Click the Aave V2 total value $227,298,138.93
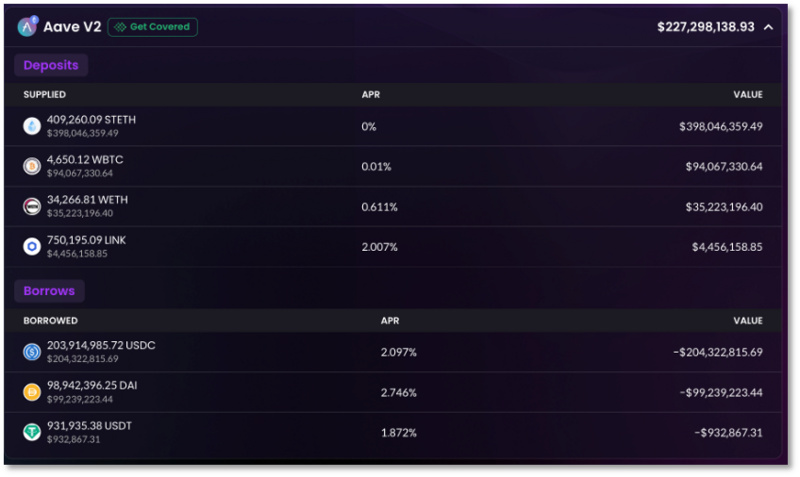The width and height of the screenshot is (800, 477). pos(706,27)
